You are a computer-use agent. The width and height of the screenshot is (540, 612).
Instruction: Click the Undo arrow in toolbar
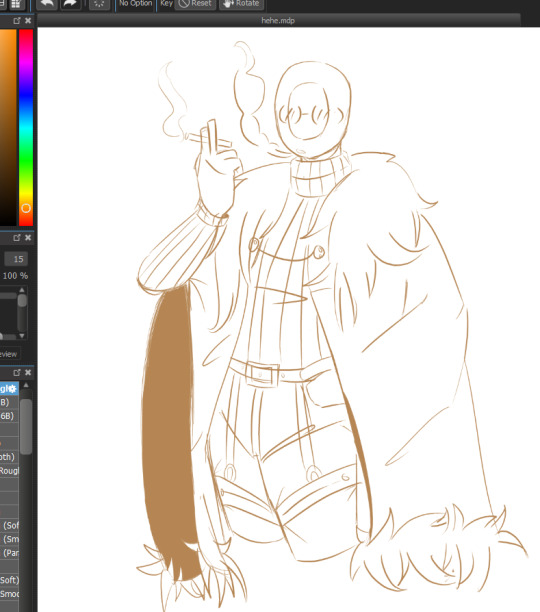point(47,4)
